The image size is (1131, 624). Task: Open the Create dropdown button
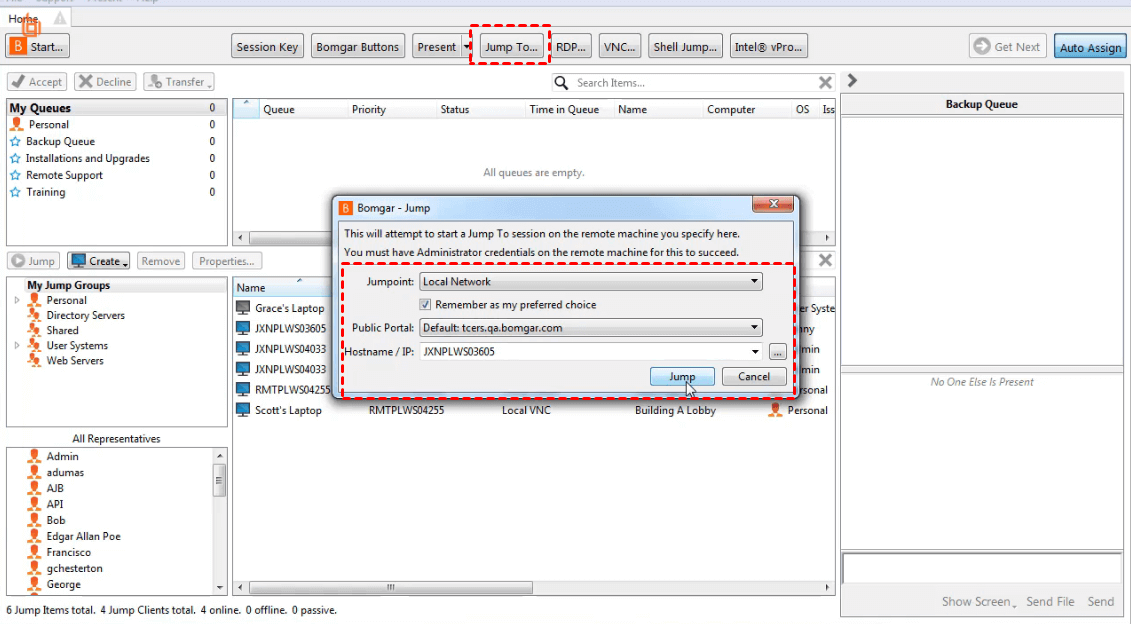[99, 261]
